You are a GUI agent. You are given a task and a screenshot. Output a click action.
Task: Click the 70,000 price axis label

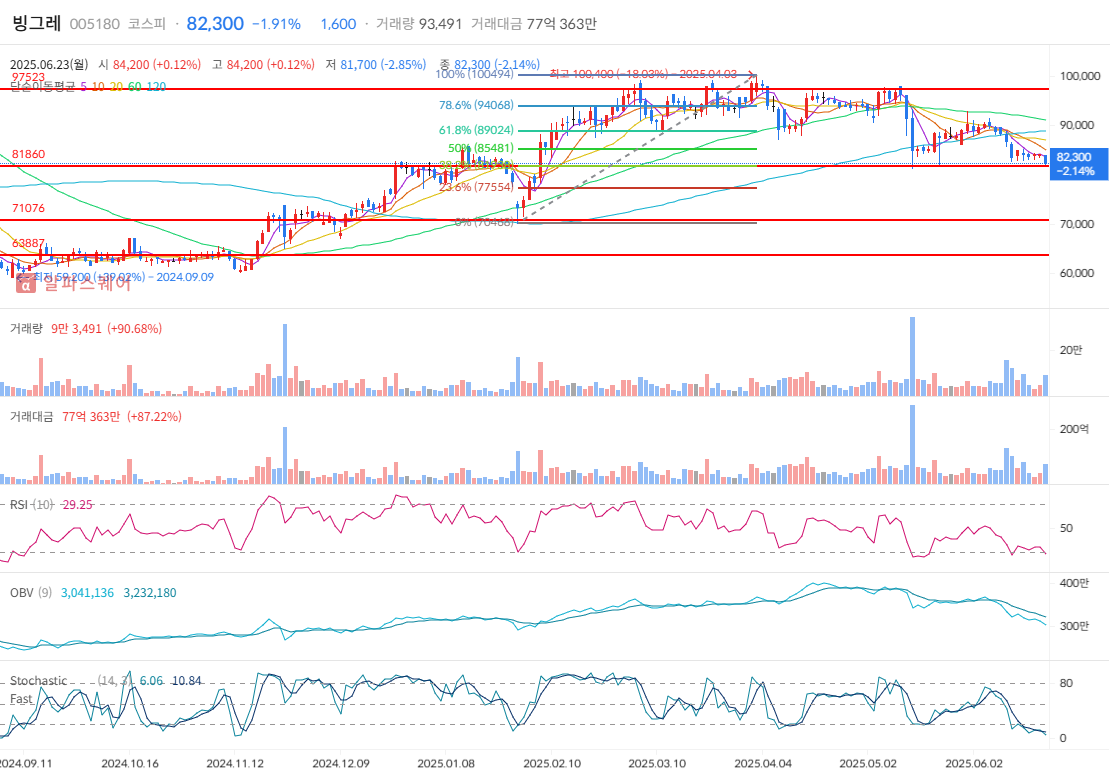pyautogui.click(x=1077, y=224)
